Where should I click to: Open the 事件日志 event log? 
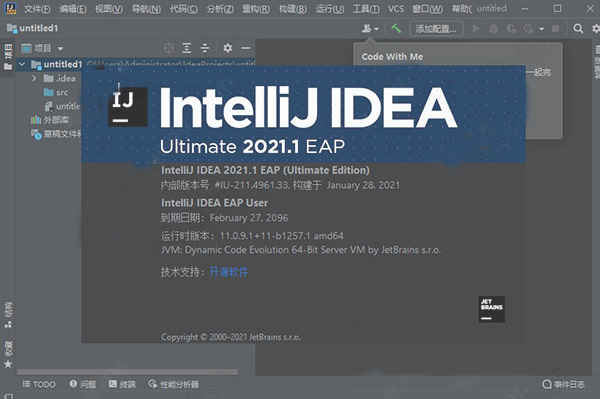click(563, 384)
